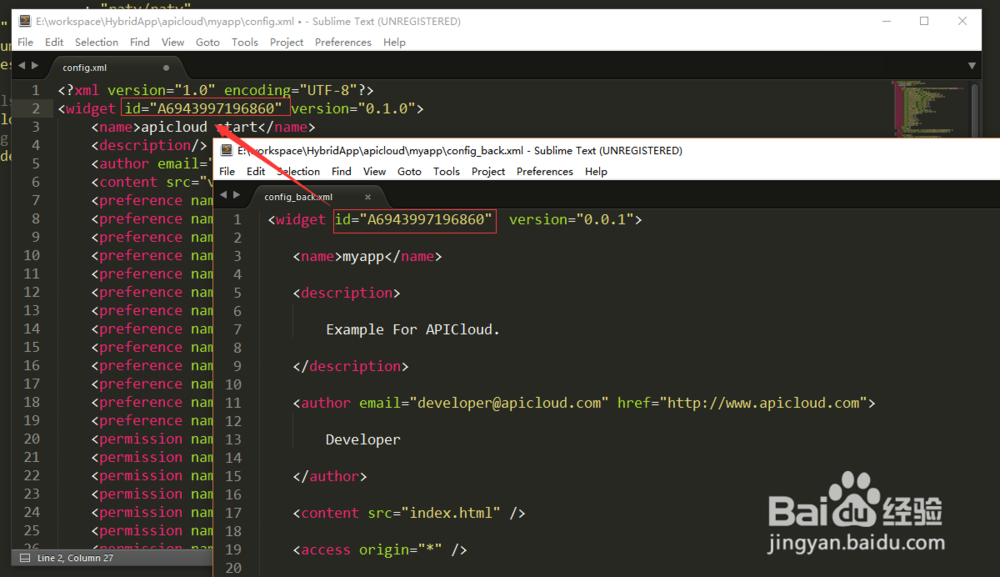Open tab list dropdown in config.xml window
Image resolution: width=1000 pixels, height=577 pixels.
pyautogui.click(x=972, y=66)
